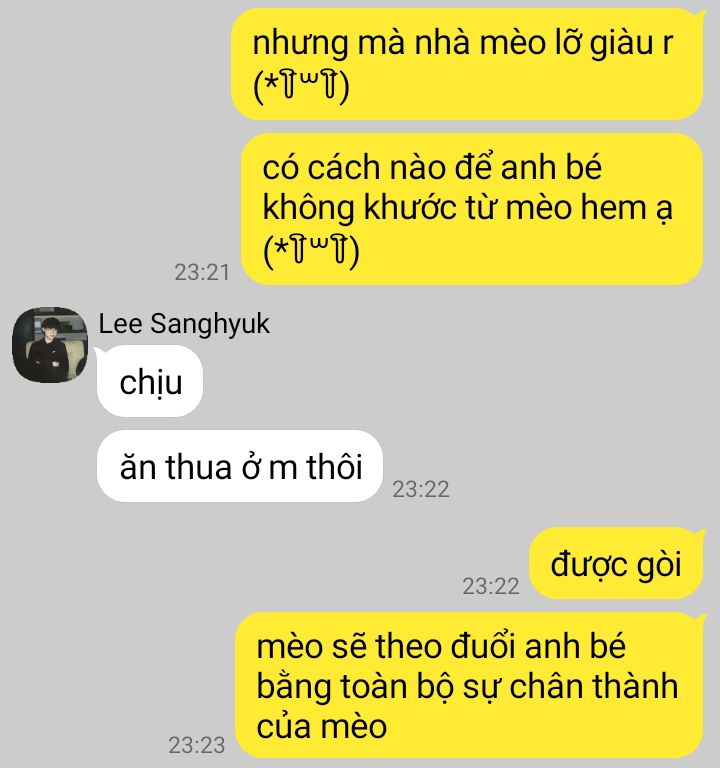Select the message "chịu"
Viewport: 720px width, 768px height.
click(x=150, y=381)
